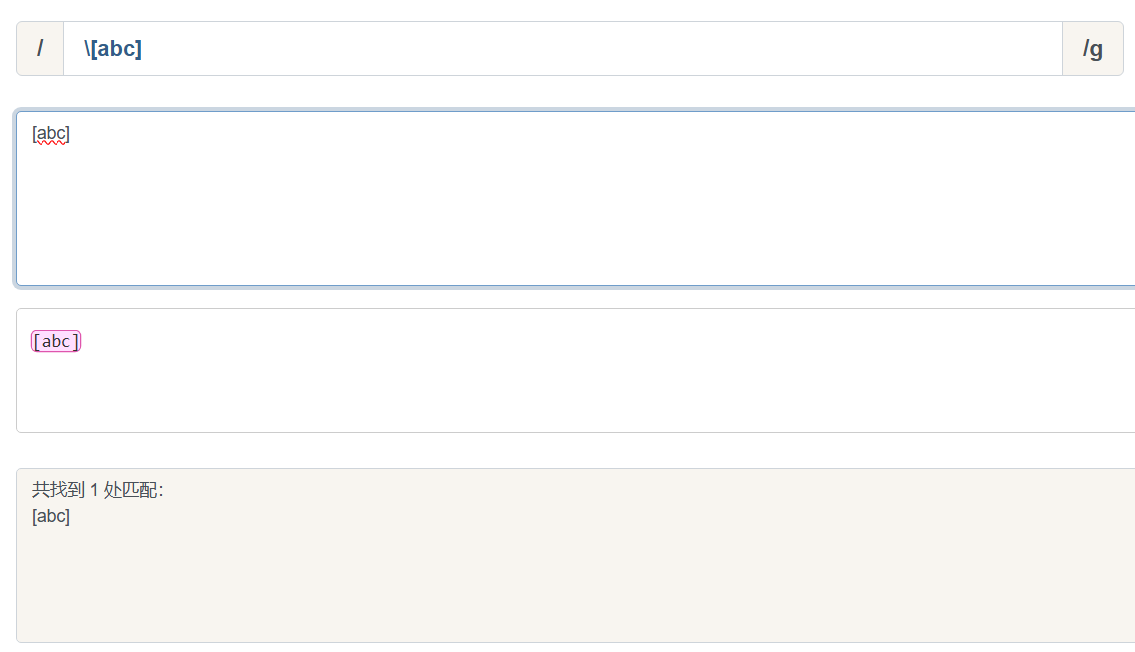
Task: Click the opening bracket of the highlighted match
Action: point(37,342)
